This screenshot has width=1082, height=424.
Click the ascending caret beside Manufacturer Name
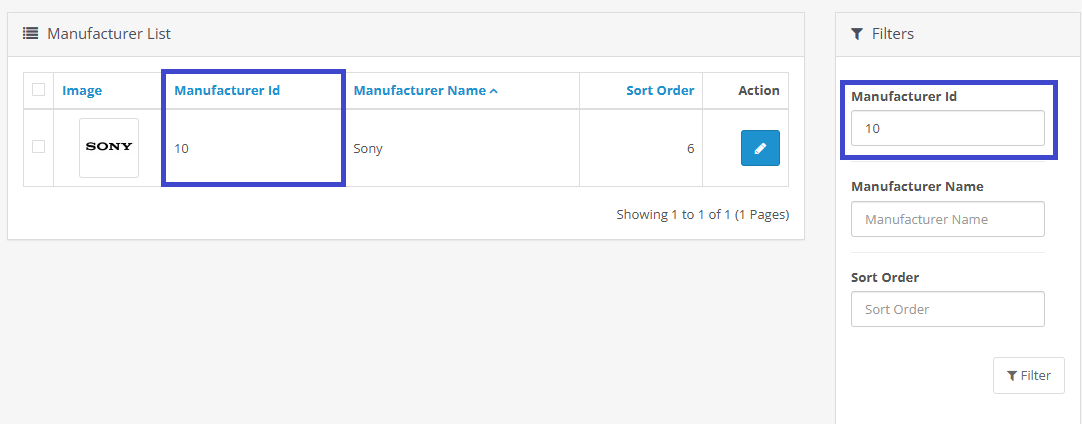click(494, 91)
